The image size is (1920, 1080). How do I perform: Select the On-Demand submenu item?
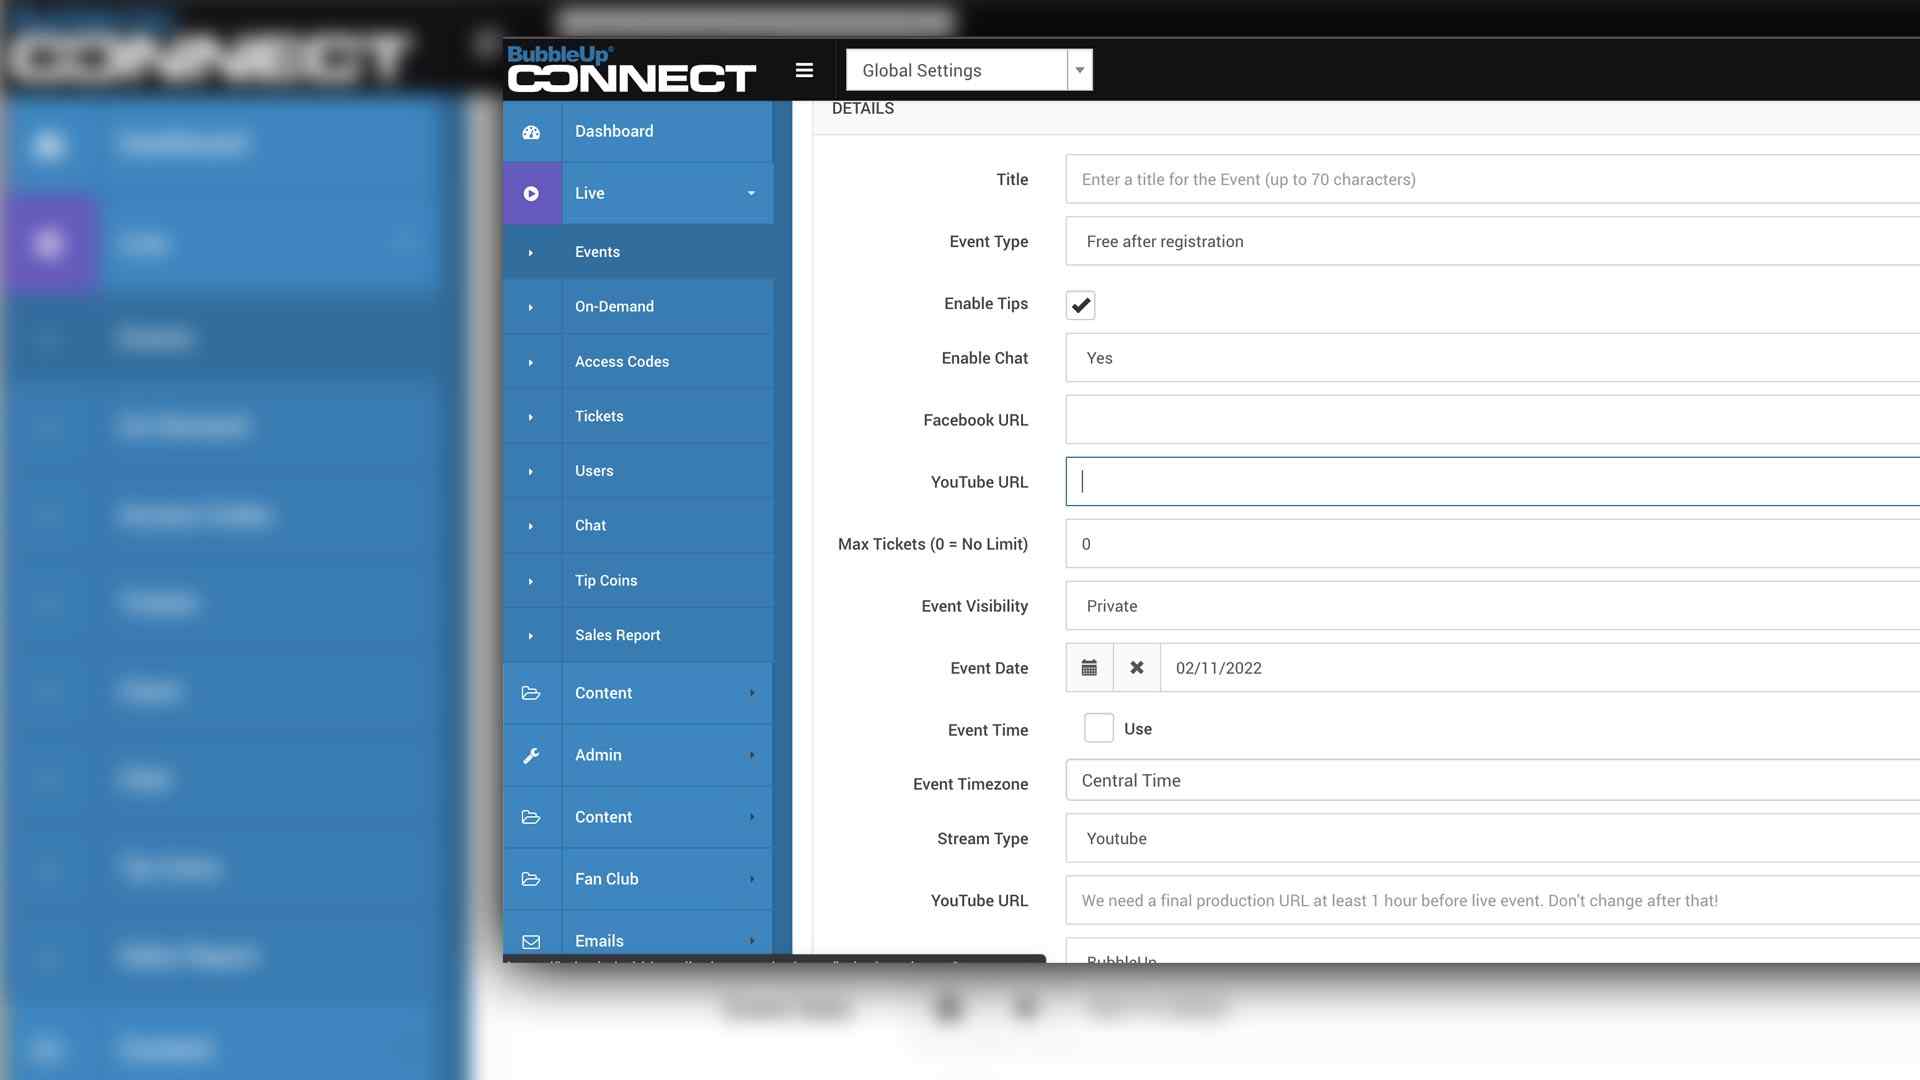638,307
